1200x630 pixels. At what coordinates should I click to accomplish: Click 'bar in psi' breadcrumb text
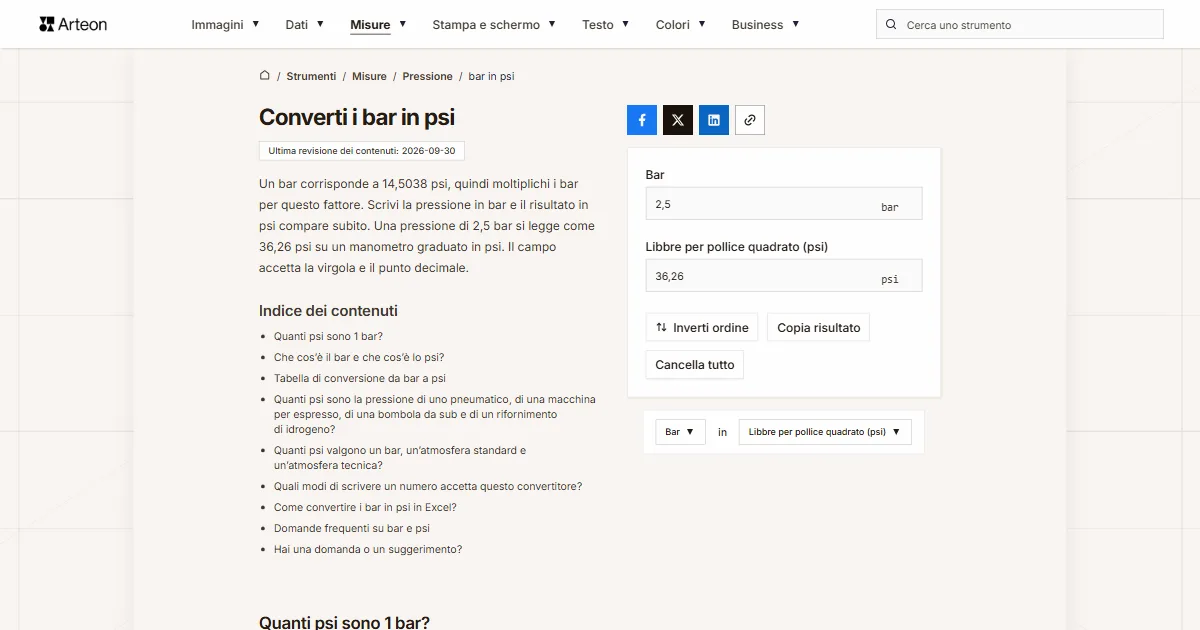[491, 76]
